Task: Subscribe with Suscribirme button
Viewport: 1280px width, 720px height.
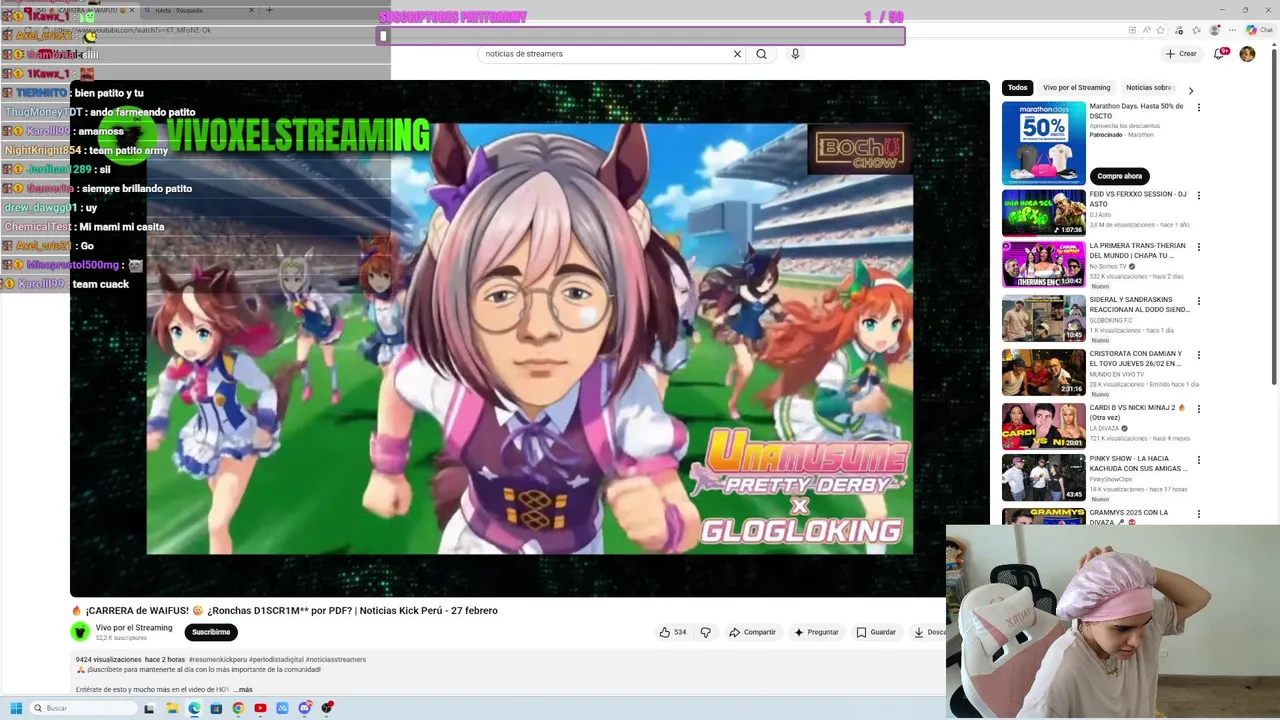Action: [211, 632]
